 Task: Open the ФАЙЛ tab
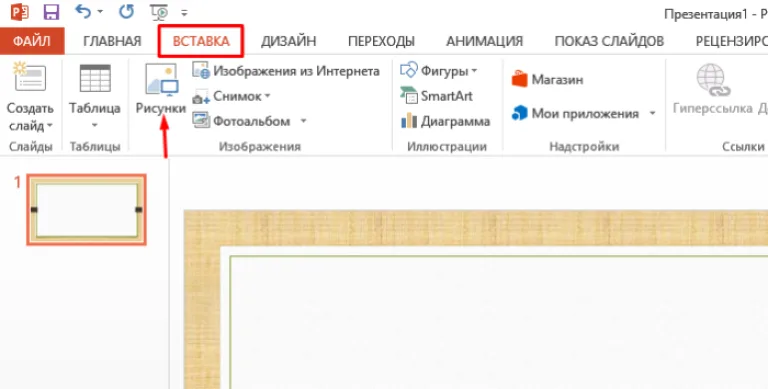coord(32,41)
